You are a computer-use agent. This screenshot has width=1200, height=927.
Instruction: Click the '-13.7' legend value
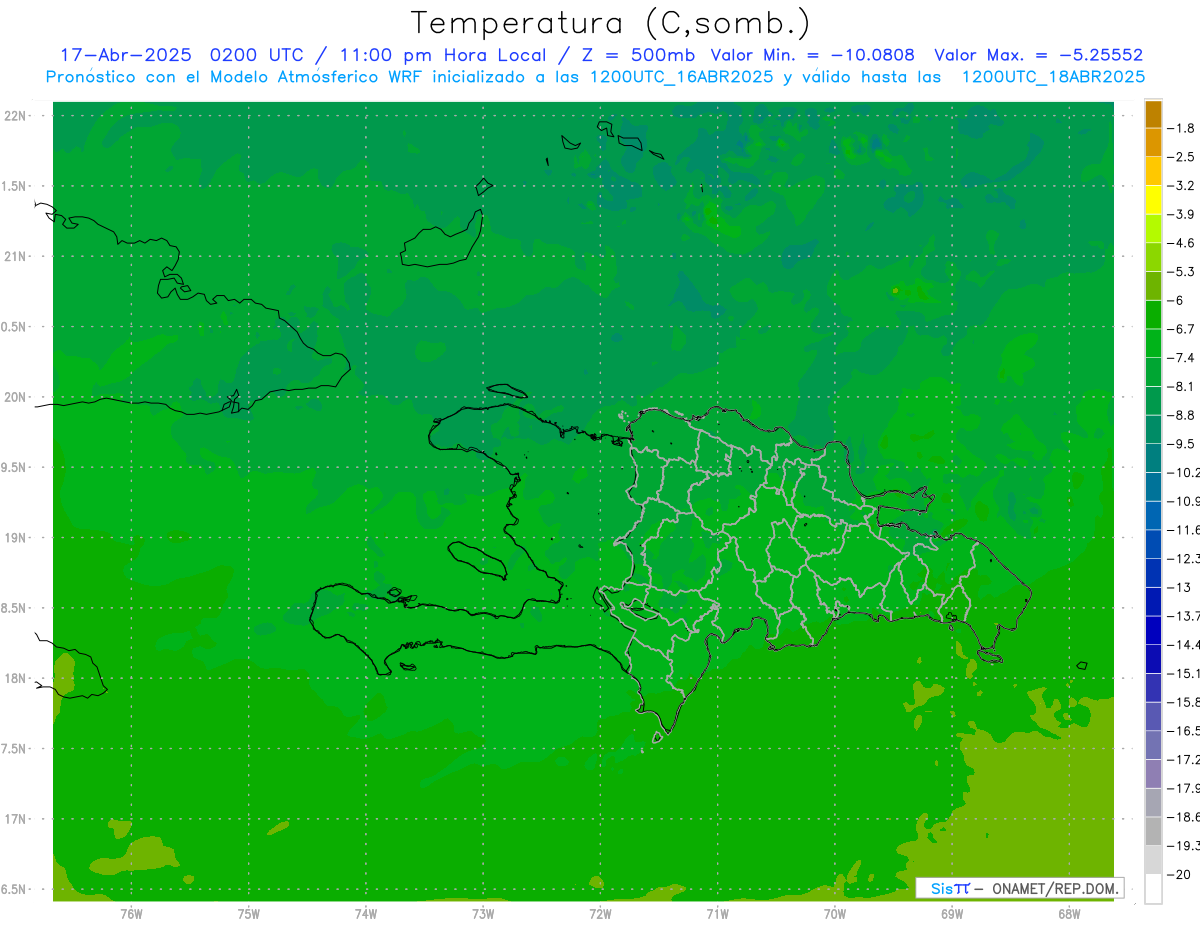click(1184, 616)
